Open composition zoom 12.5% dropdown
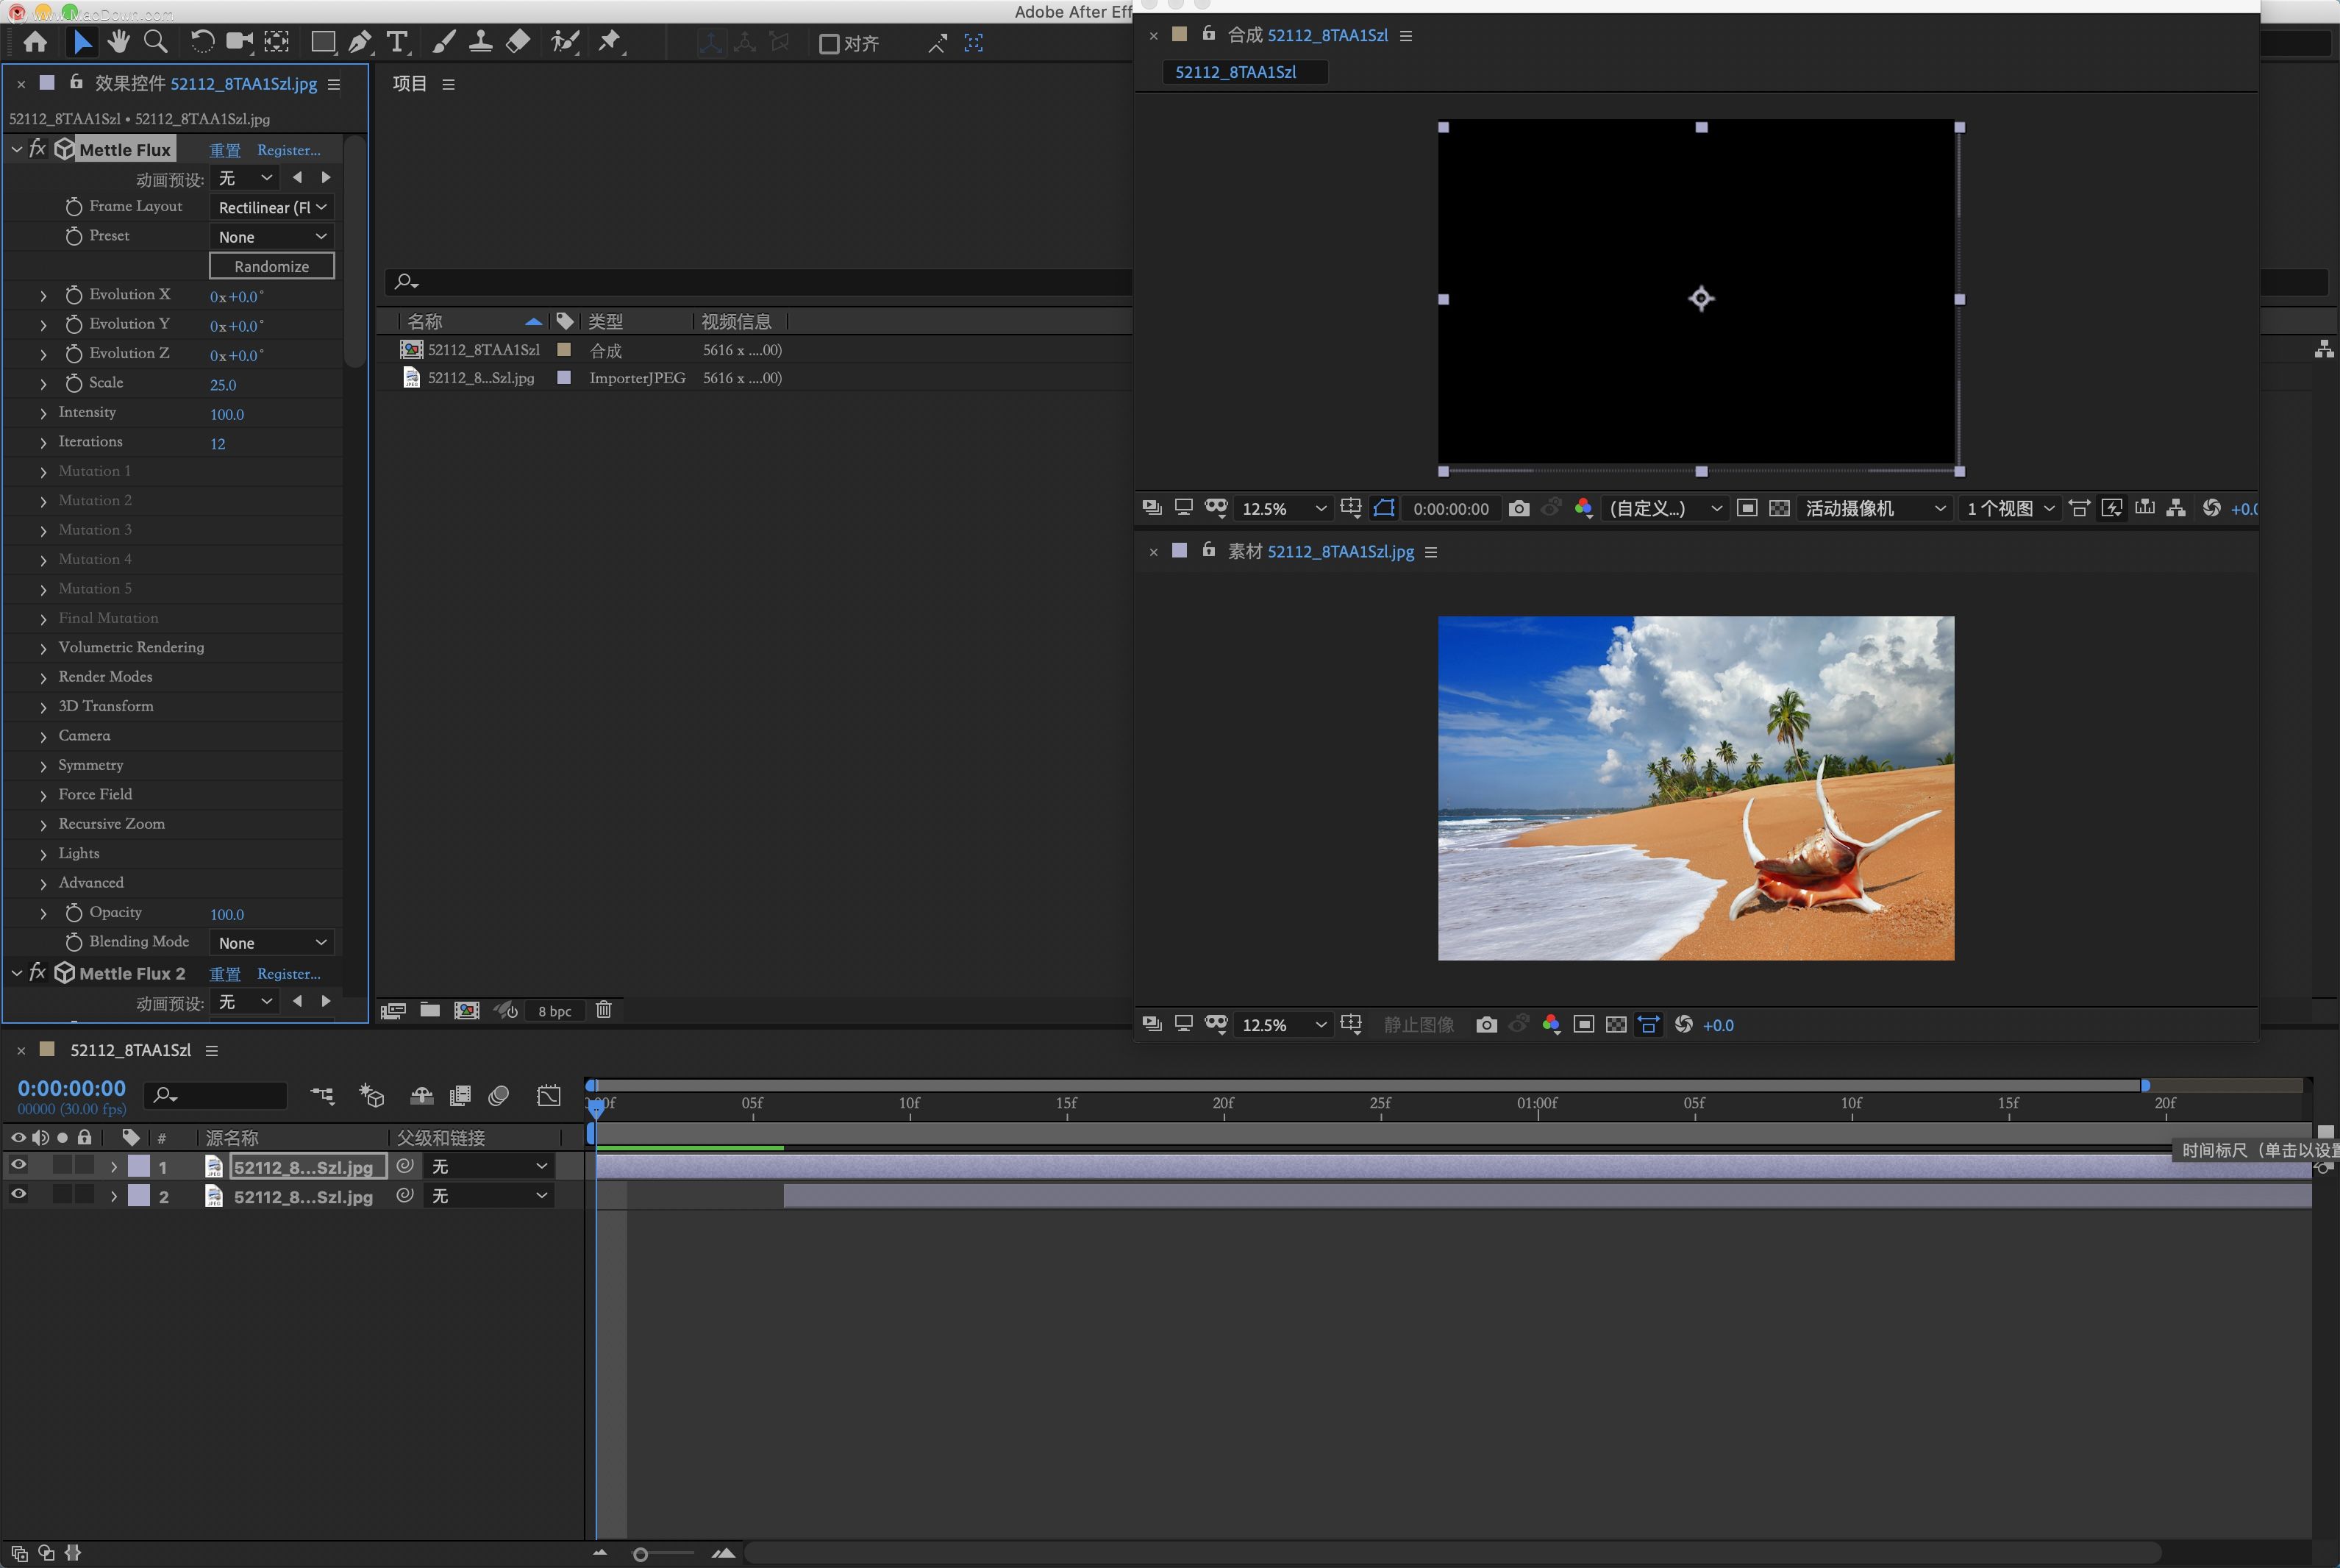The height and width of the screenshot is (1568, 2340). 1283,508
